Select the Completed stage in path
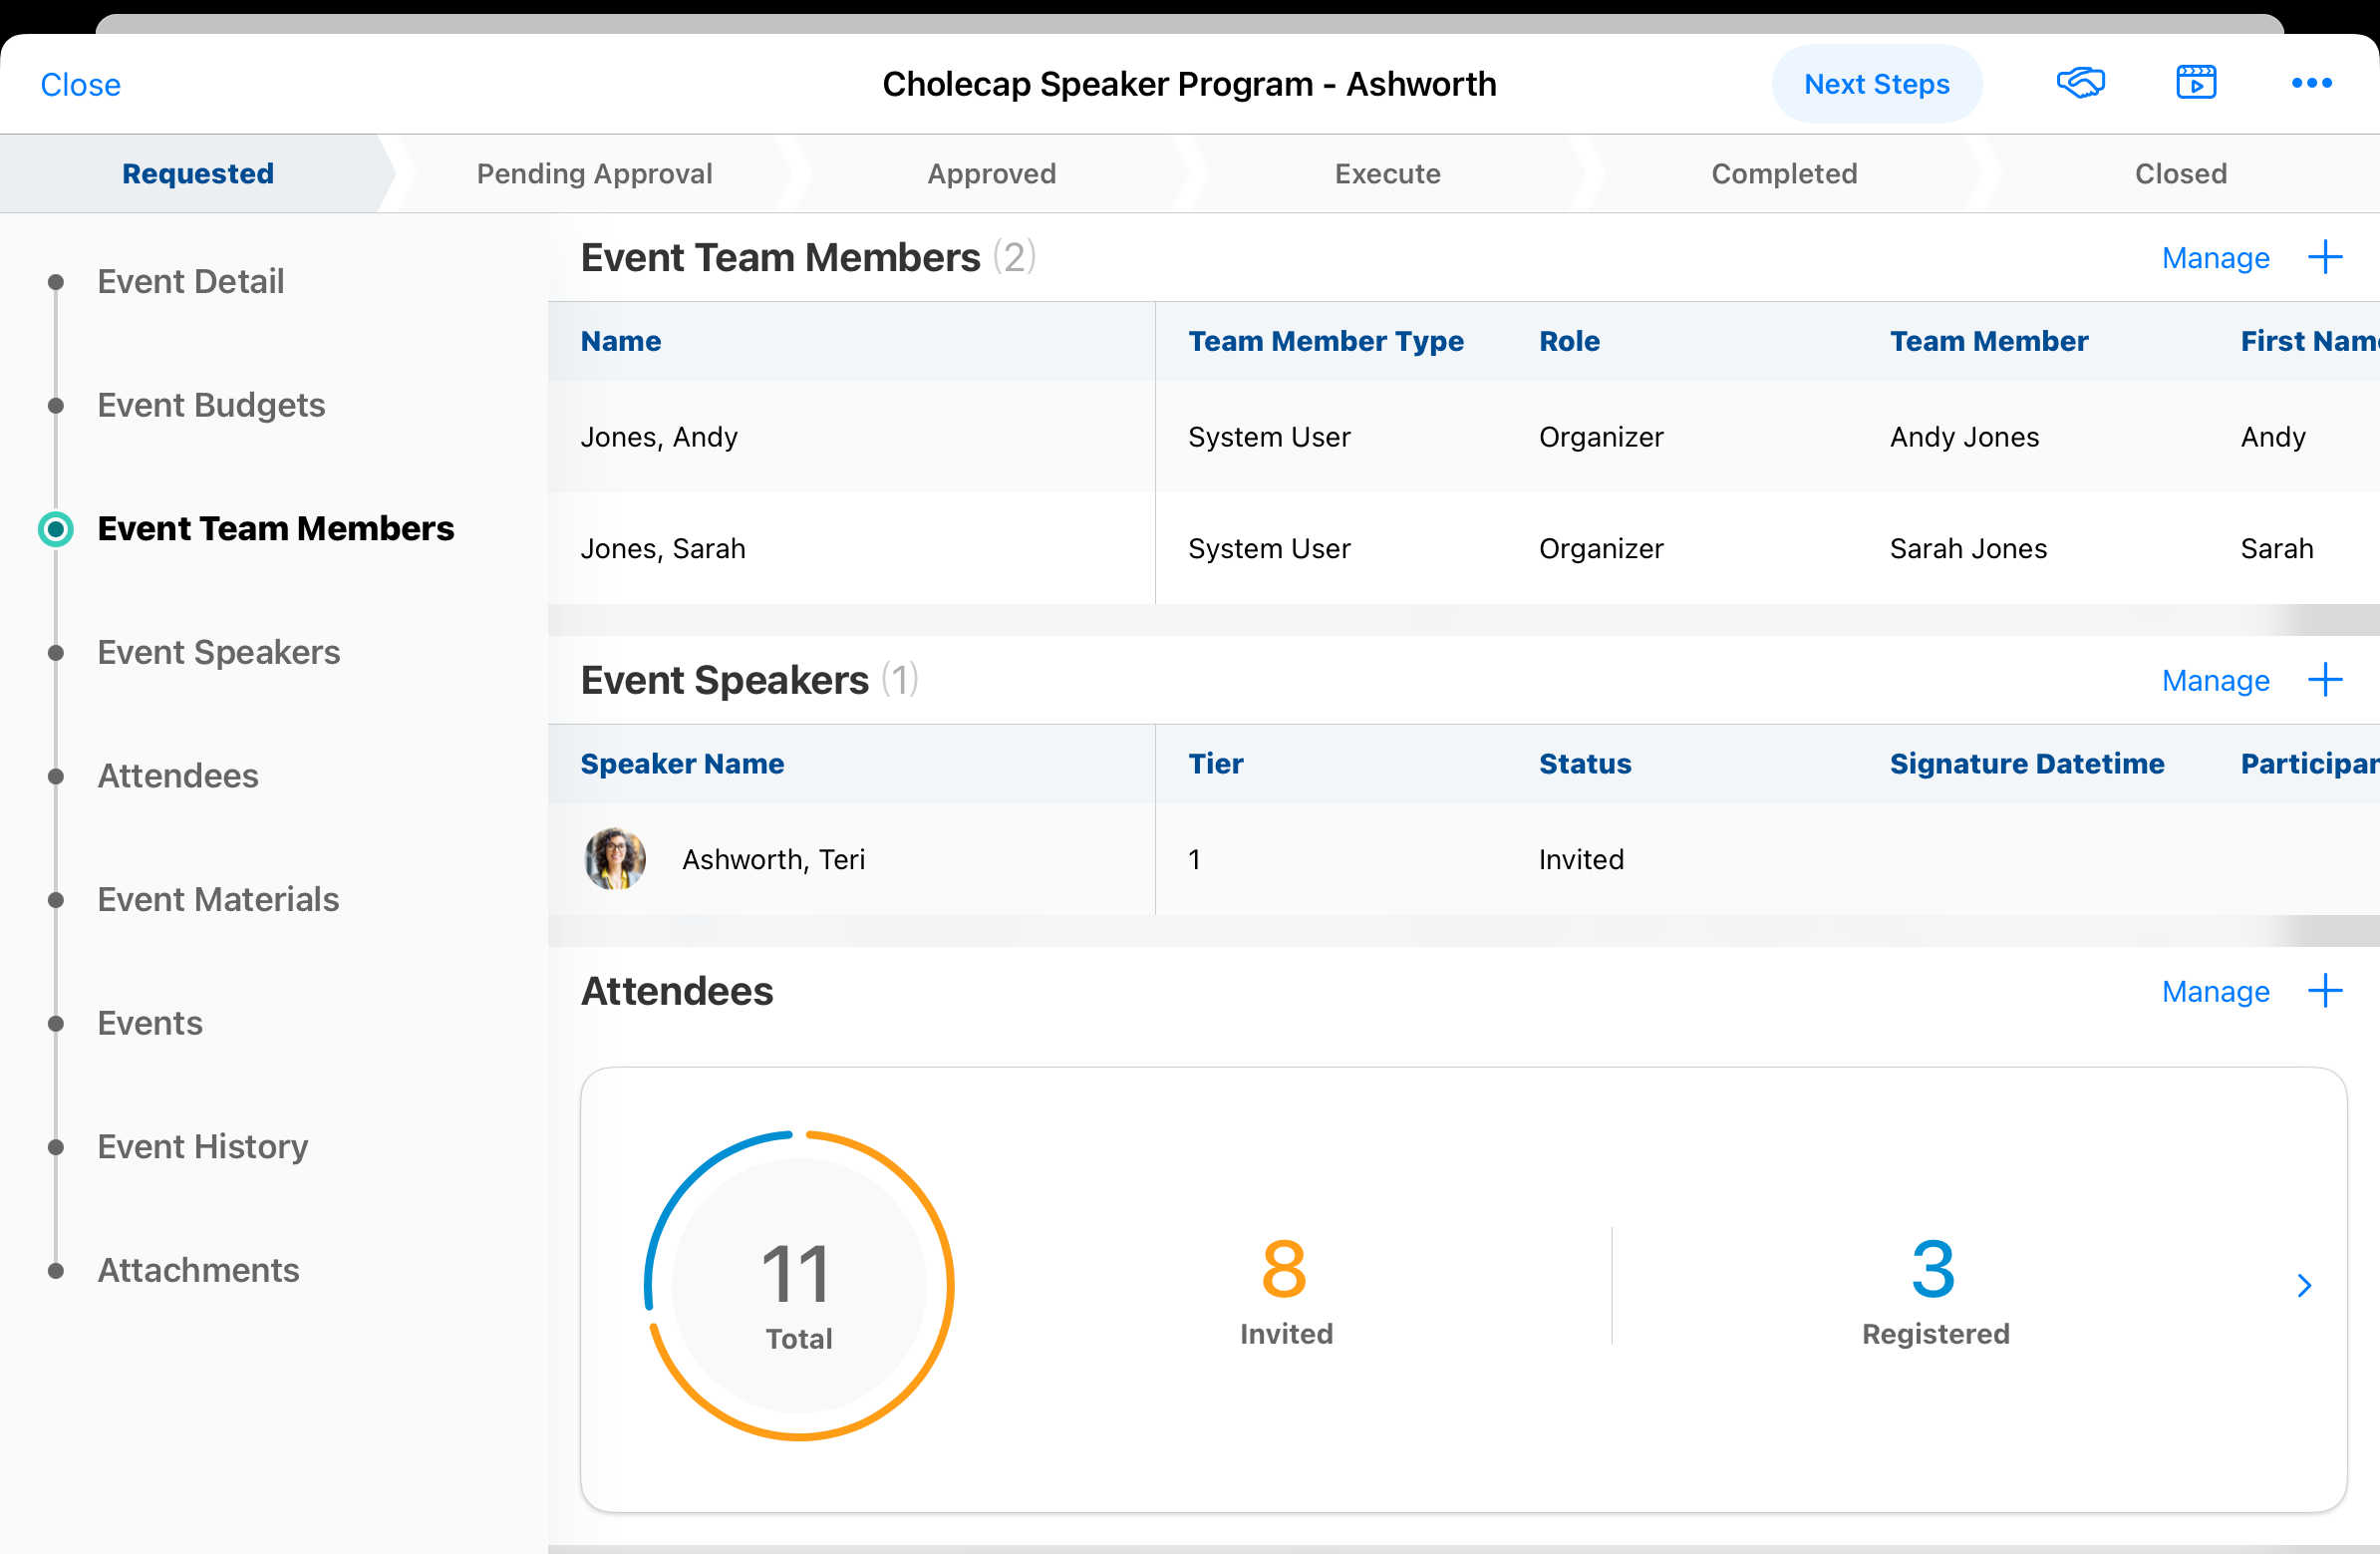Image resolution: width=2380 pixels, height=1554 pixels. [1783, 174]
